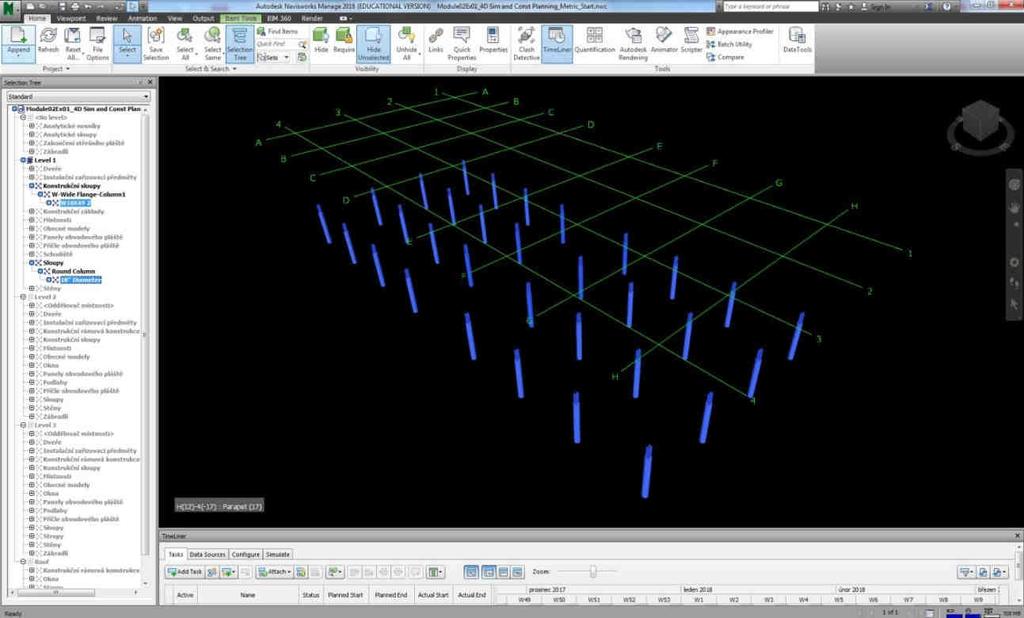Click the Compare tool

tap(725, 57)
